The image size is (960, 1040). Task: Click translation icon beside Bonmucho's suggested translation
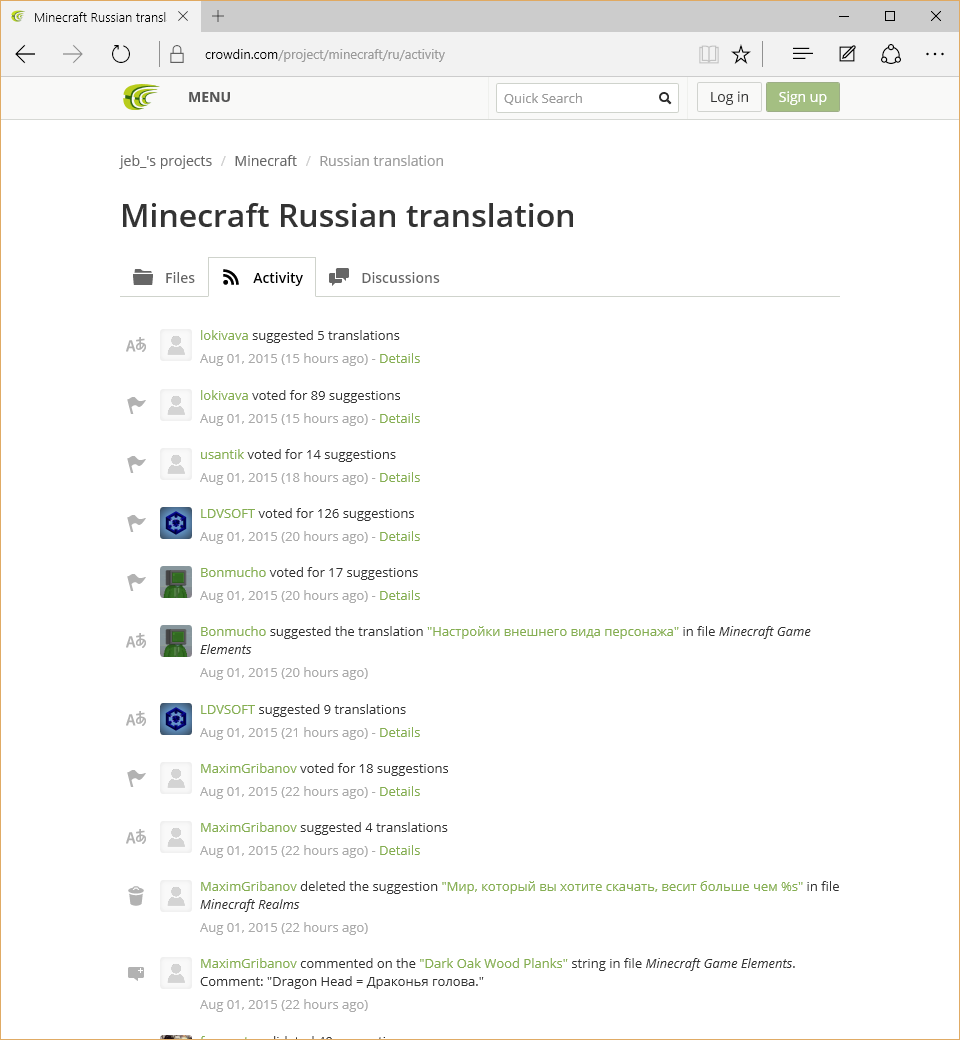click(x=136, y=641)
